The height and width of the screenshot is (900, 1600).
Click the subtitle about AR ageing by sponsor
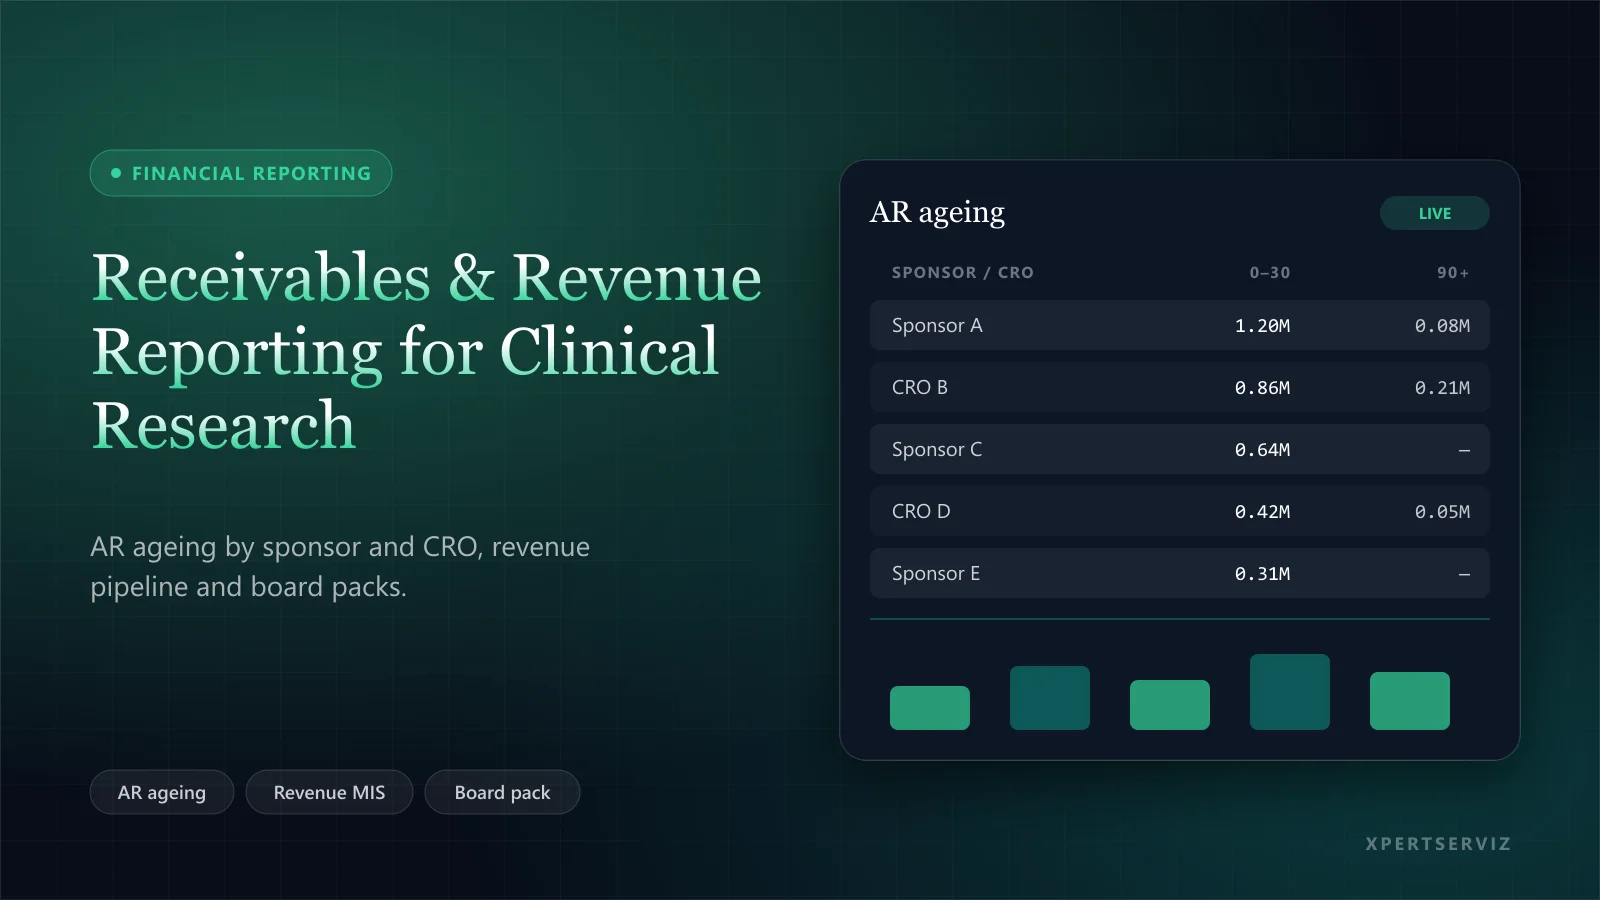click(340, 566)
